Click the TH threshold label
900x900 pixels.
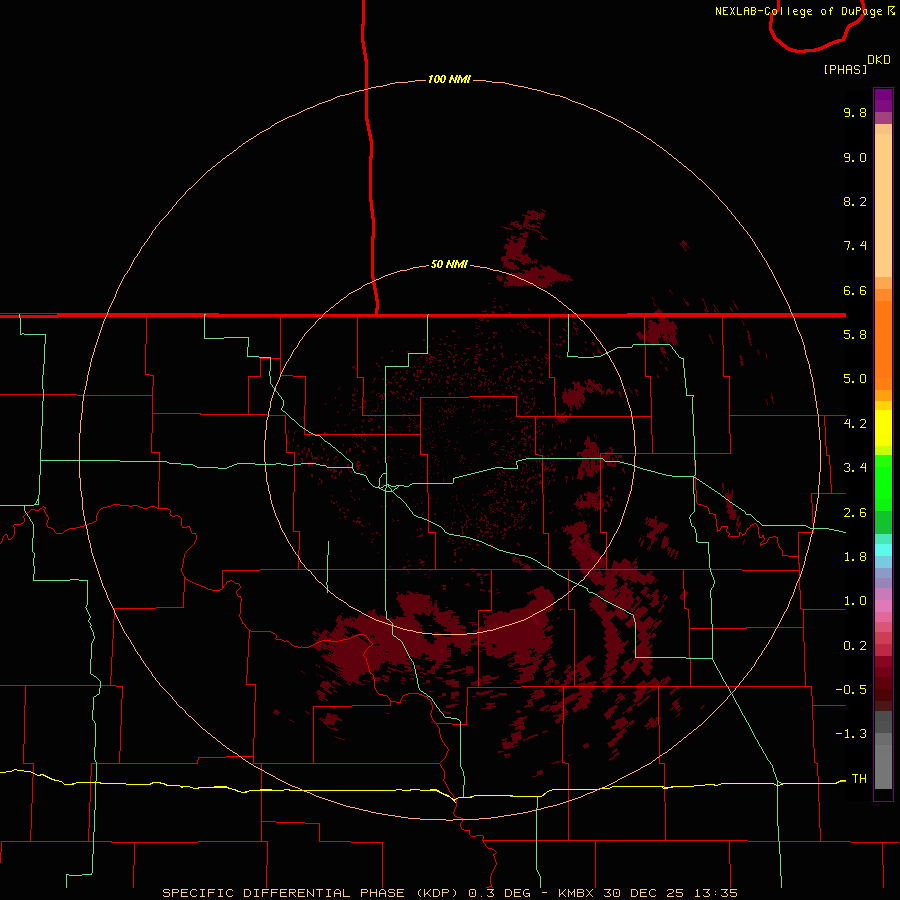pyautogui.click(x=859, y=779)
